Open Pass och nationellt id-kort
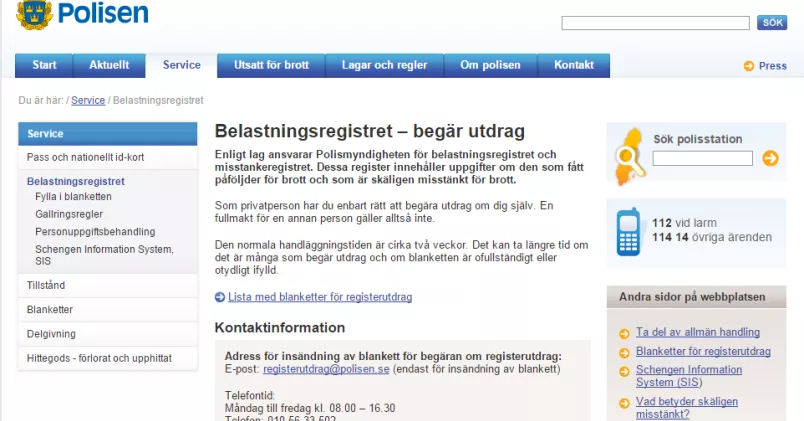The height and width of the screenshot is (421, 804). tap(108, 157)
